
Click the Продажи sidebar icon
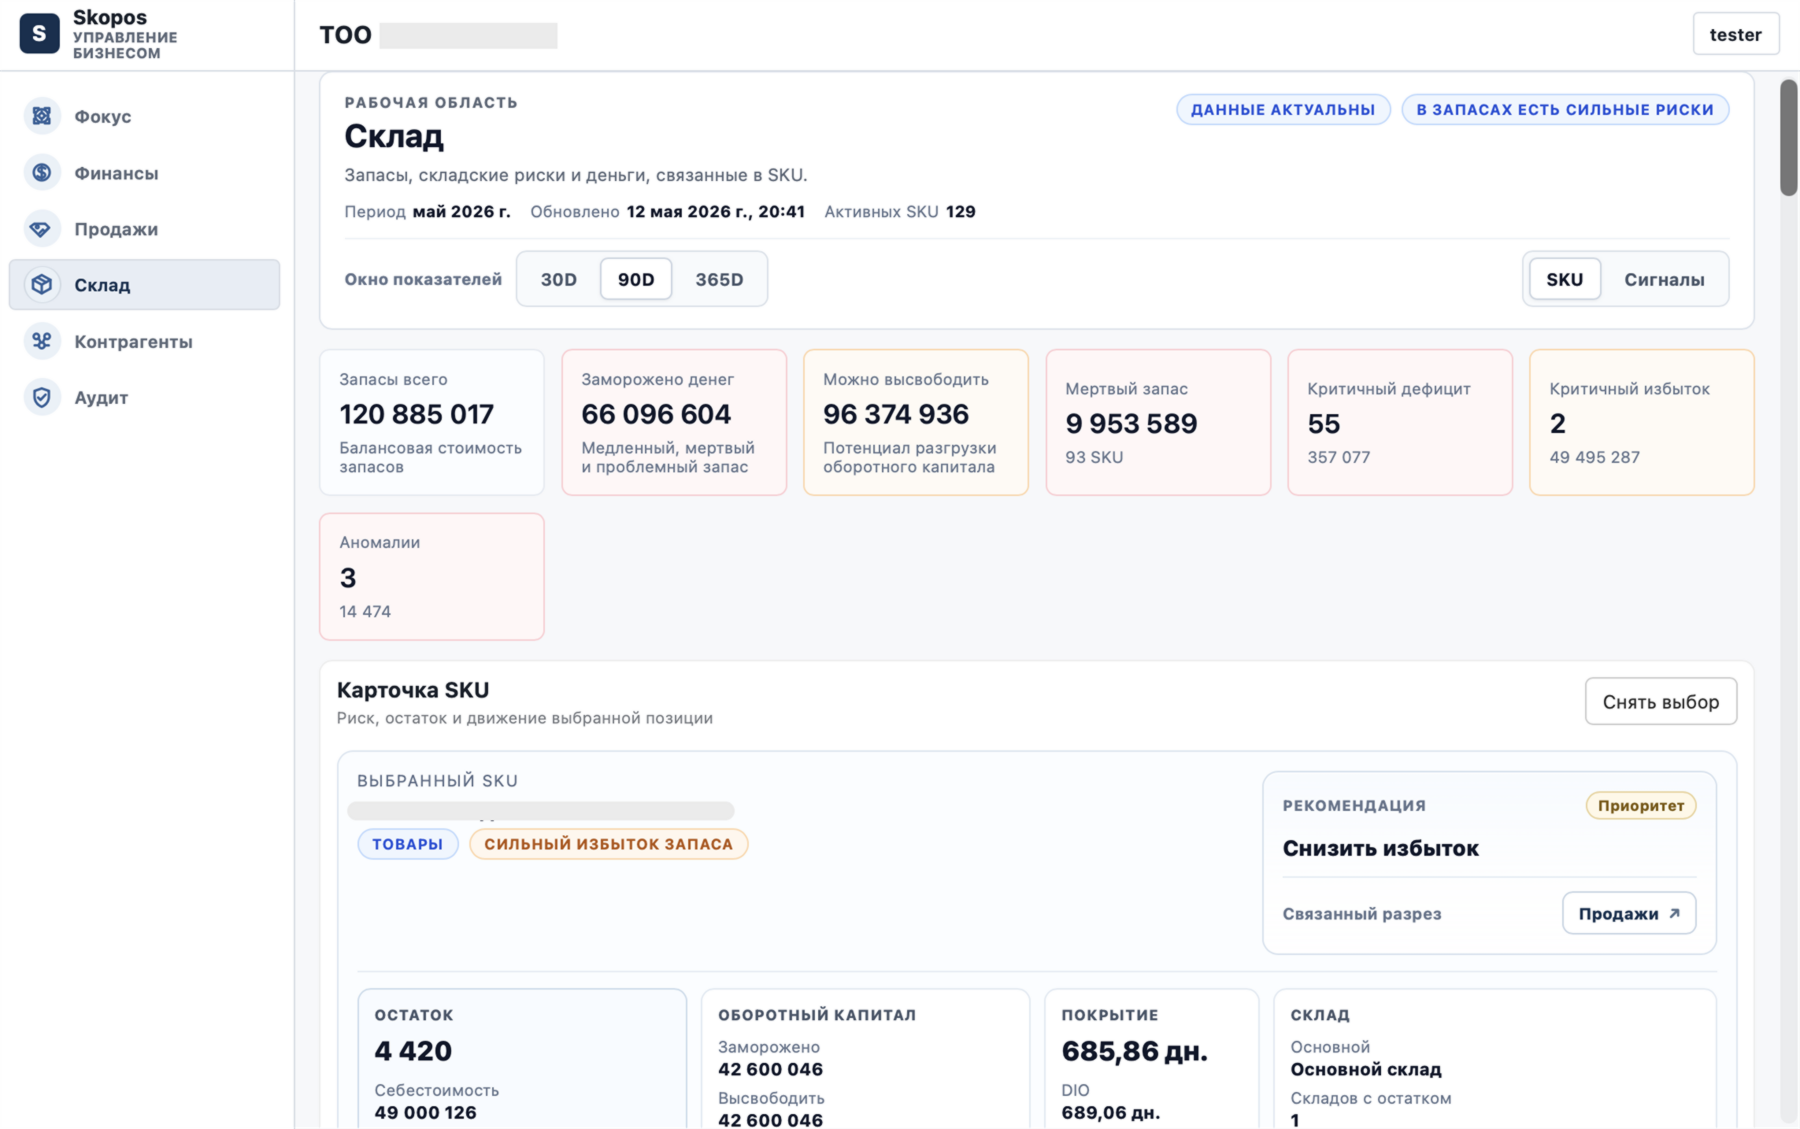tap(42, 229)
